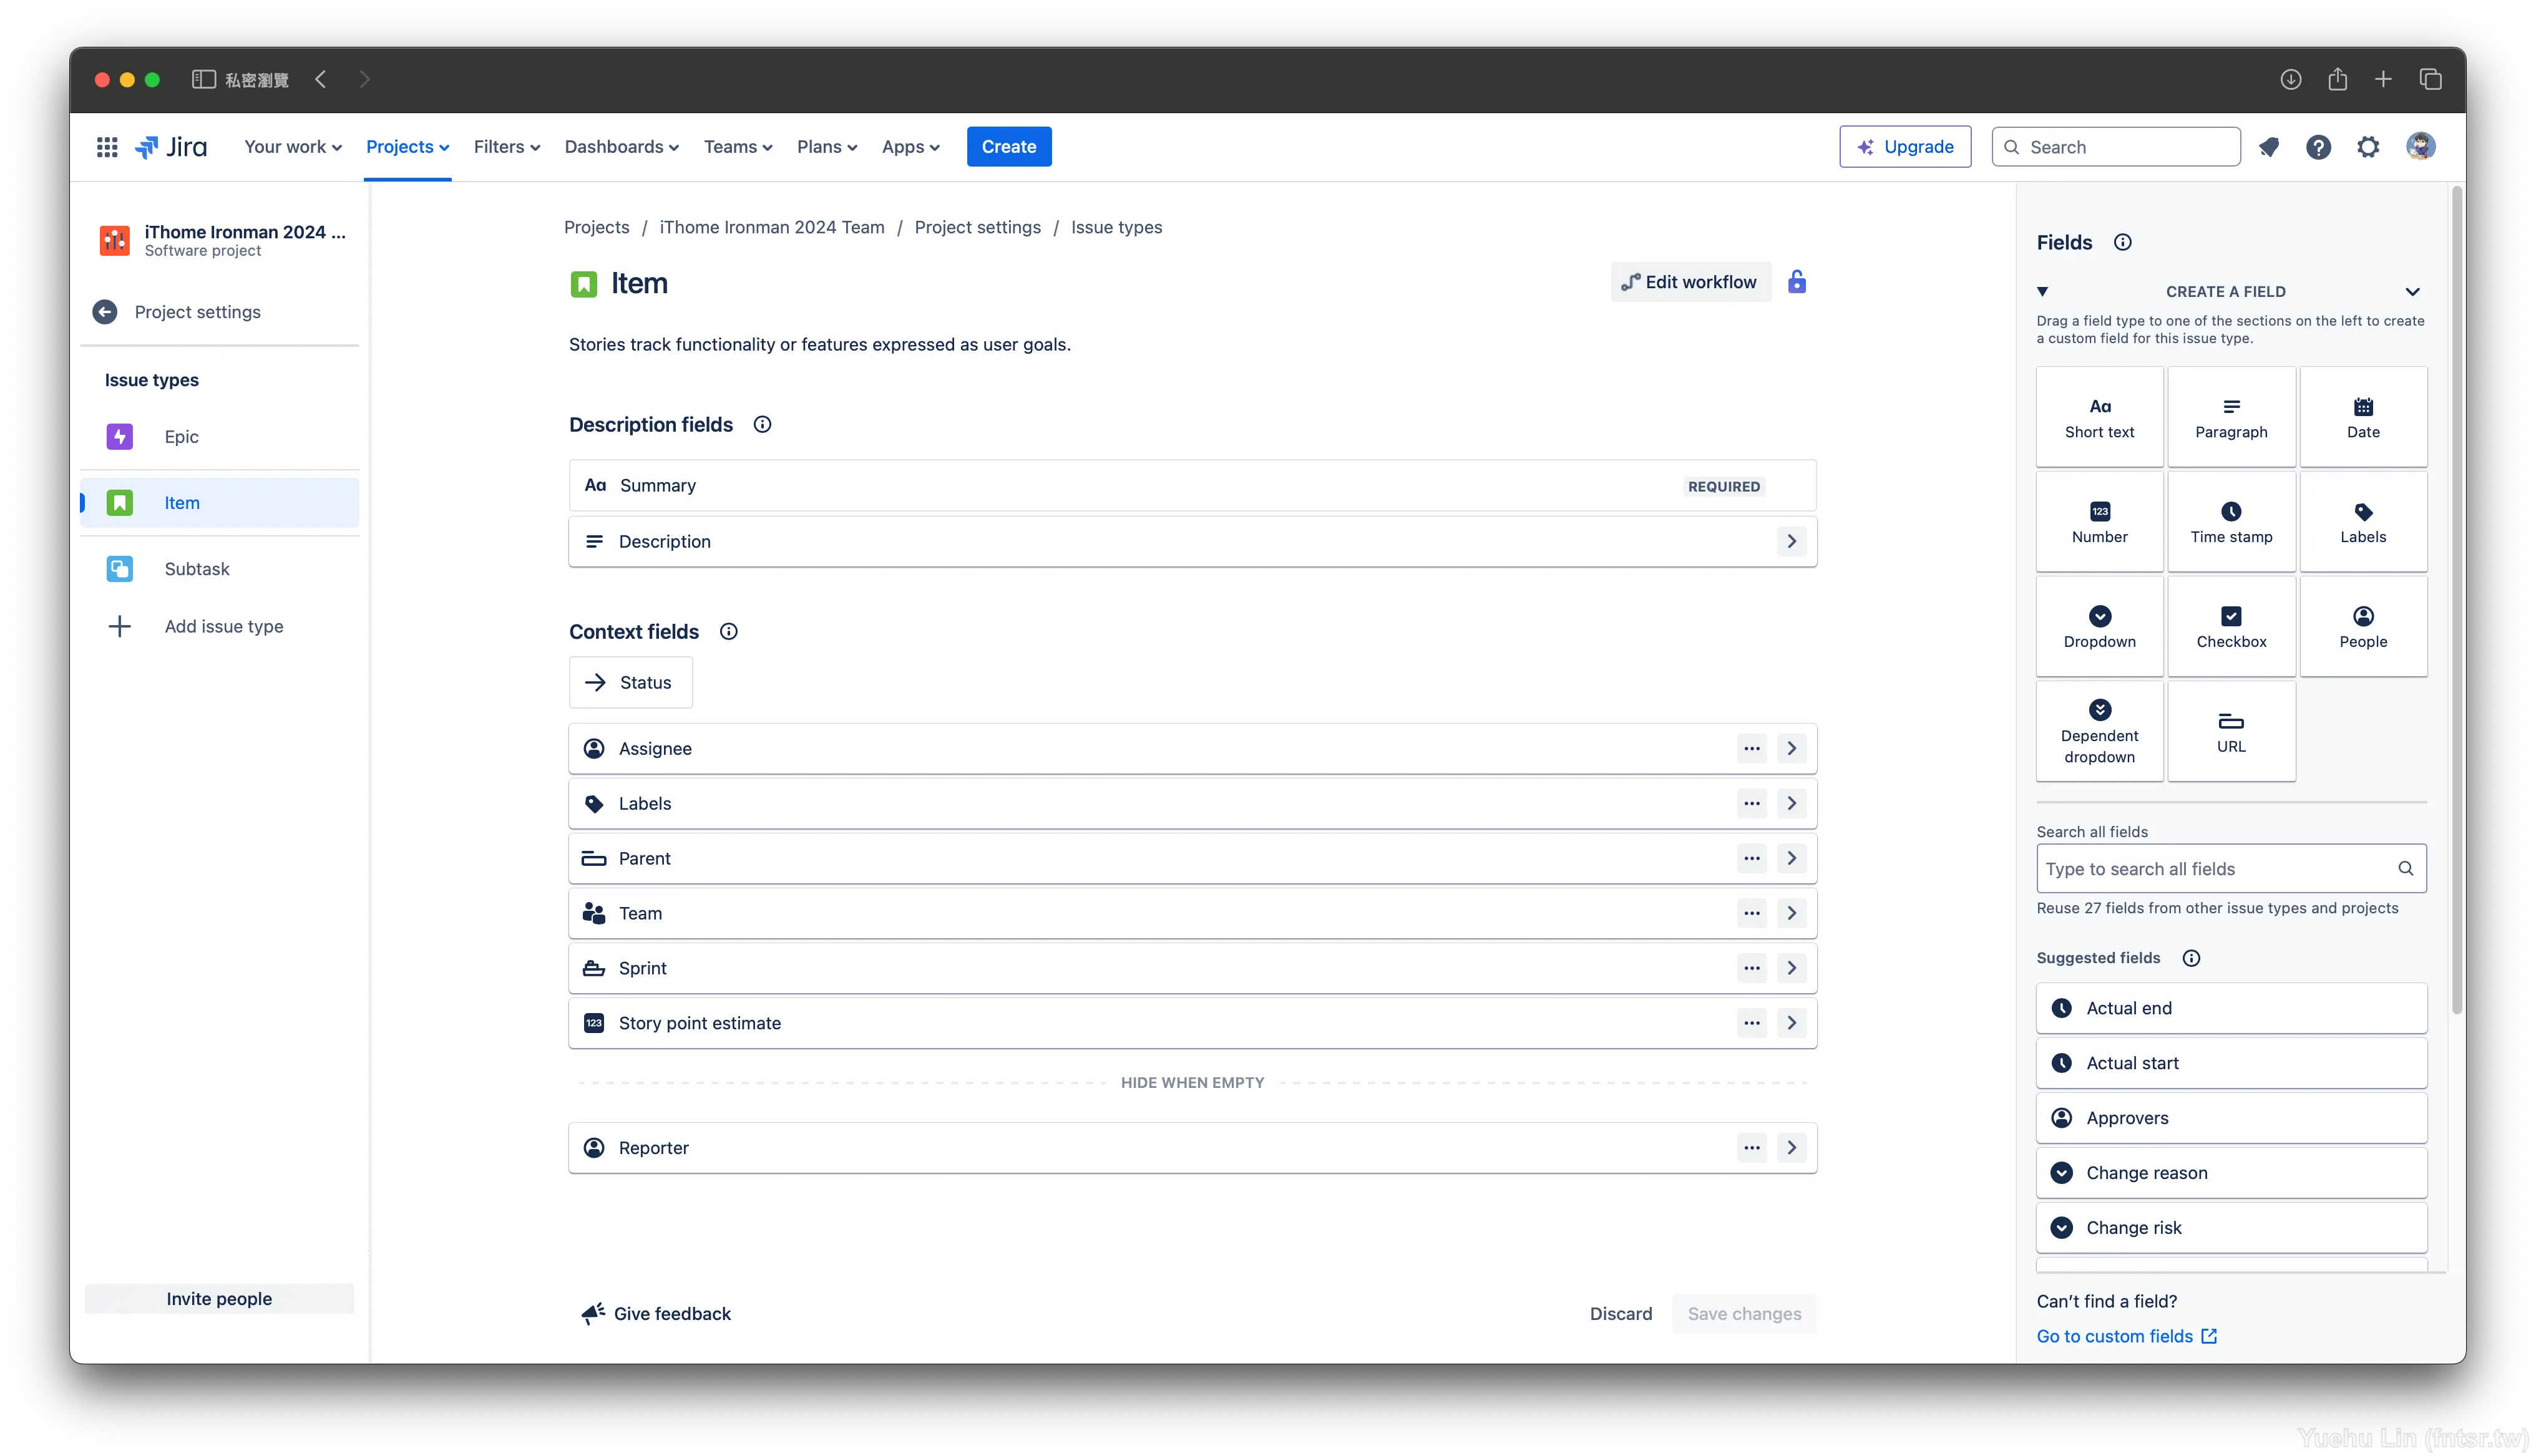This screenshot has width=2536, height=1456.
Task: Expand the Assignee context field
Action: (x=1792, y=747)
